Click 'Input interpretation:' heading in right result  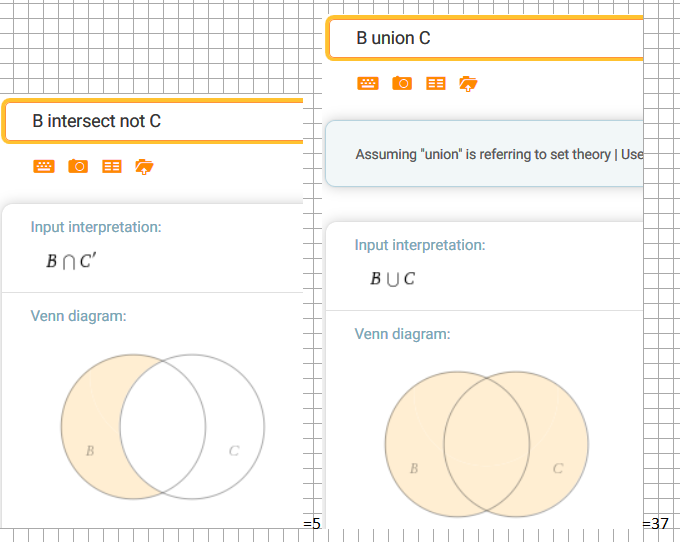419,245
